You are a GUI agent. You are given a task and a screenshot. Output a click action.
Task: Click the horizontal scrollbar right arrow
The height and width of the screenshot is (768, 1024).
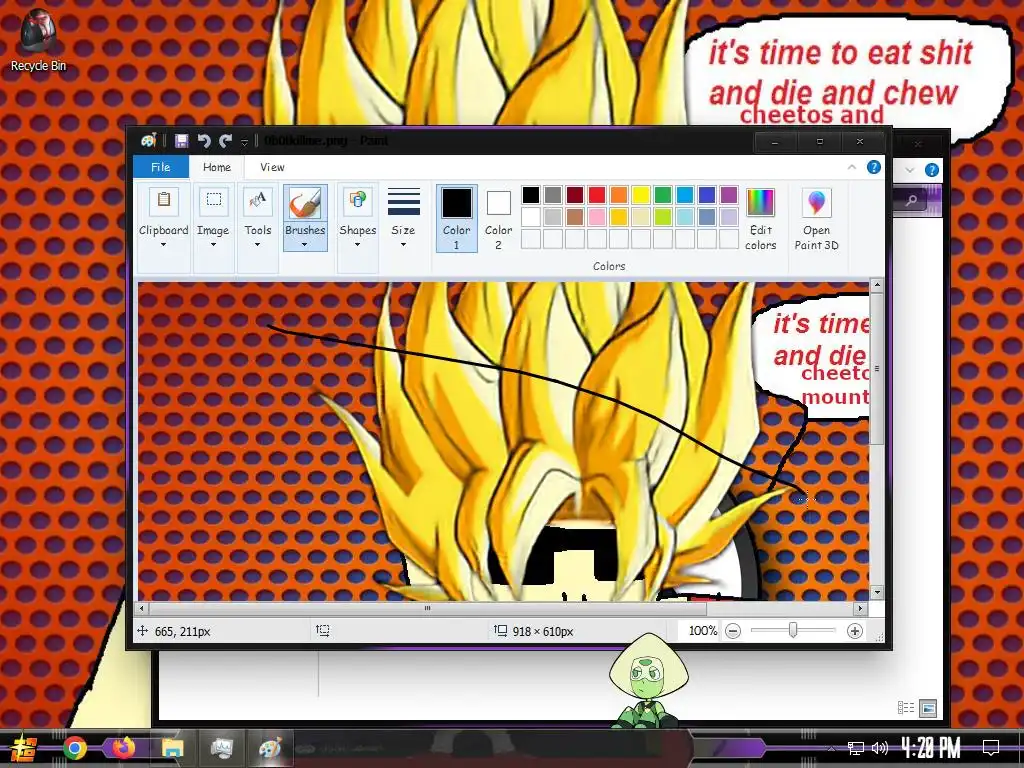861,608
